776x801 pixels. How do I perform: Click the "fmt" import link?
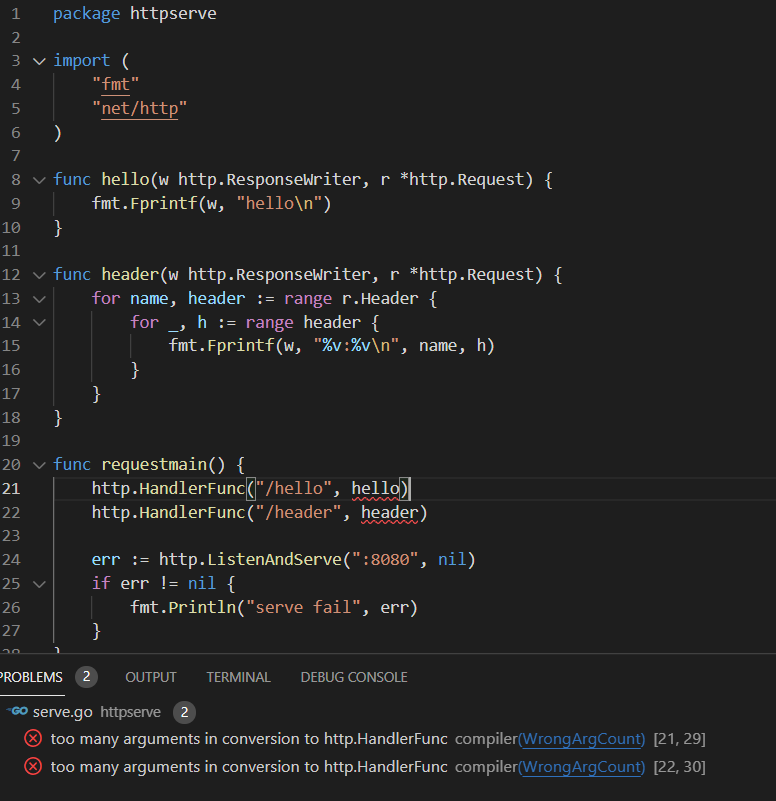[x=115, y=84]
